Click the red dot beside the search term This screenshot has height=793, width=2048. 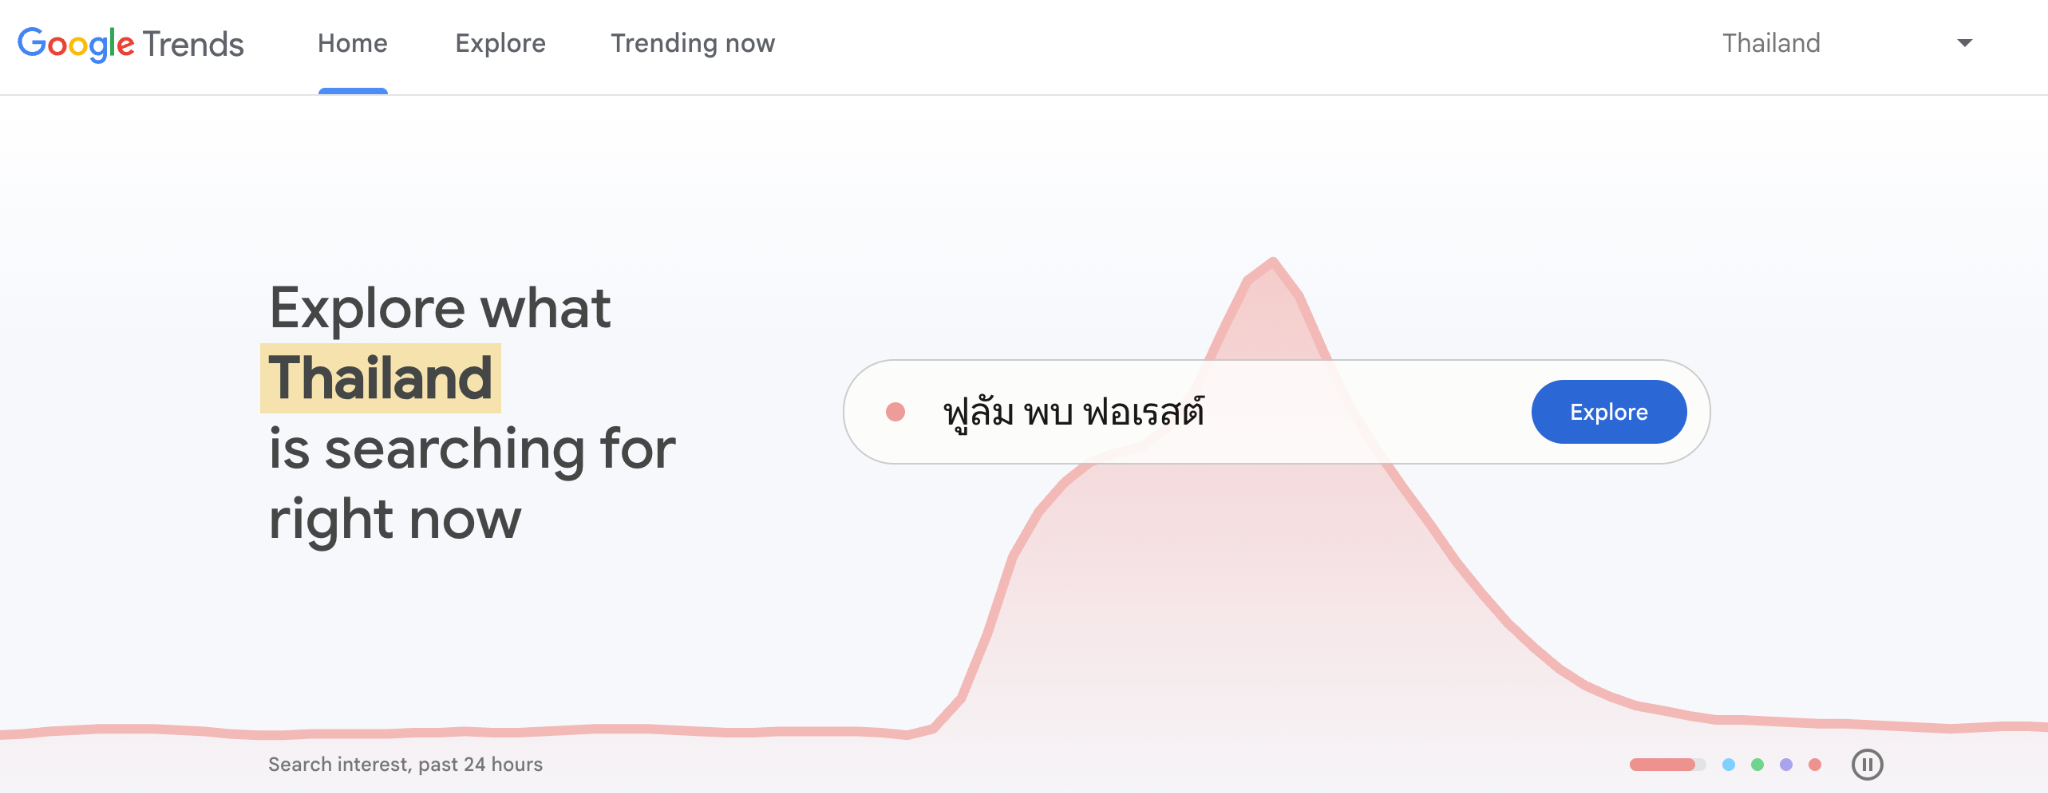[897, 411]
